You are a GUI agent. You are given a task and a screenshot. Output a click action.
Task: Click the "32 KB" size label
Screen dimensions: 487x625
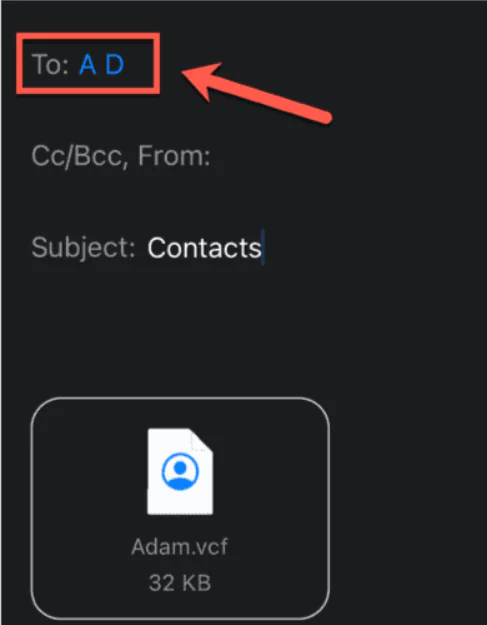coord(180,583)
